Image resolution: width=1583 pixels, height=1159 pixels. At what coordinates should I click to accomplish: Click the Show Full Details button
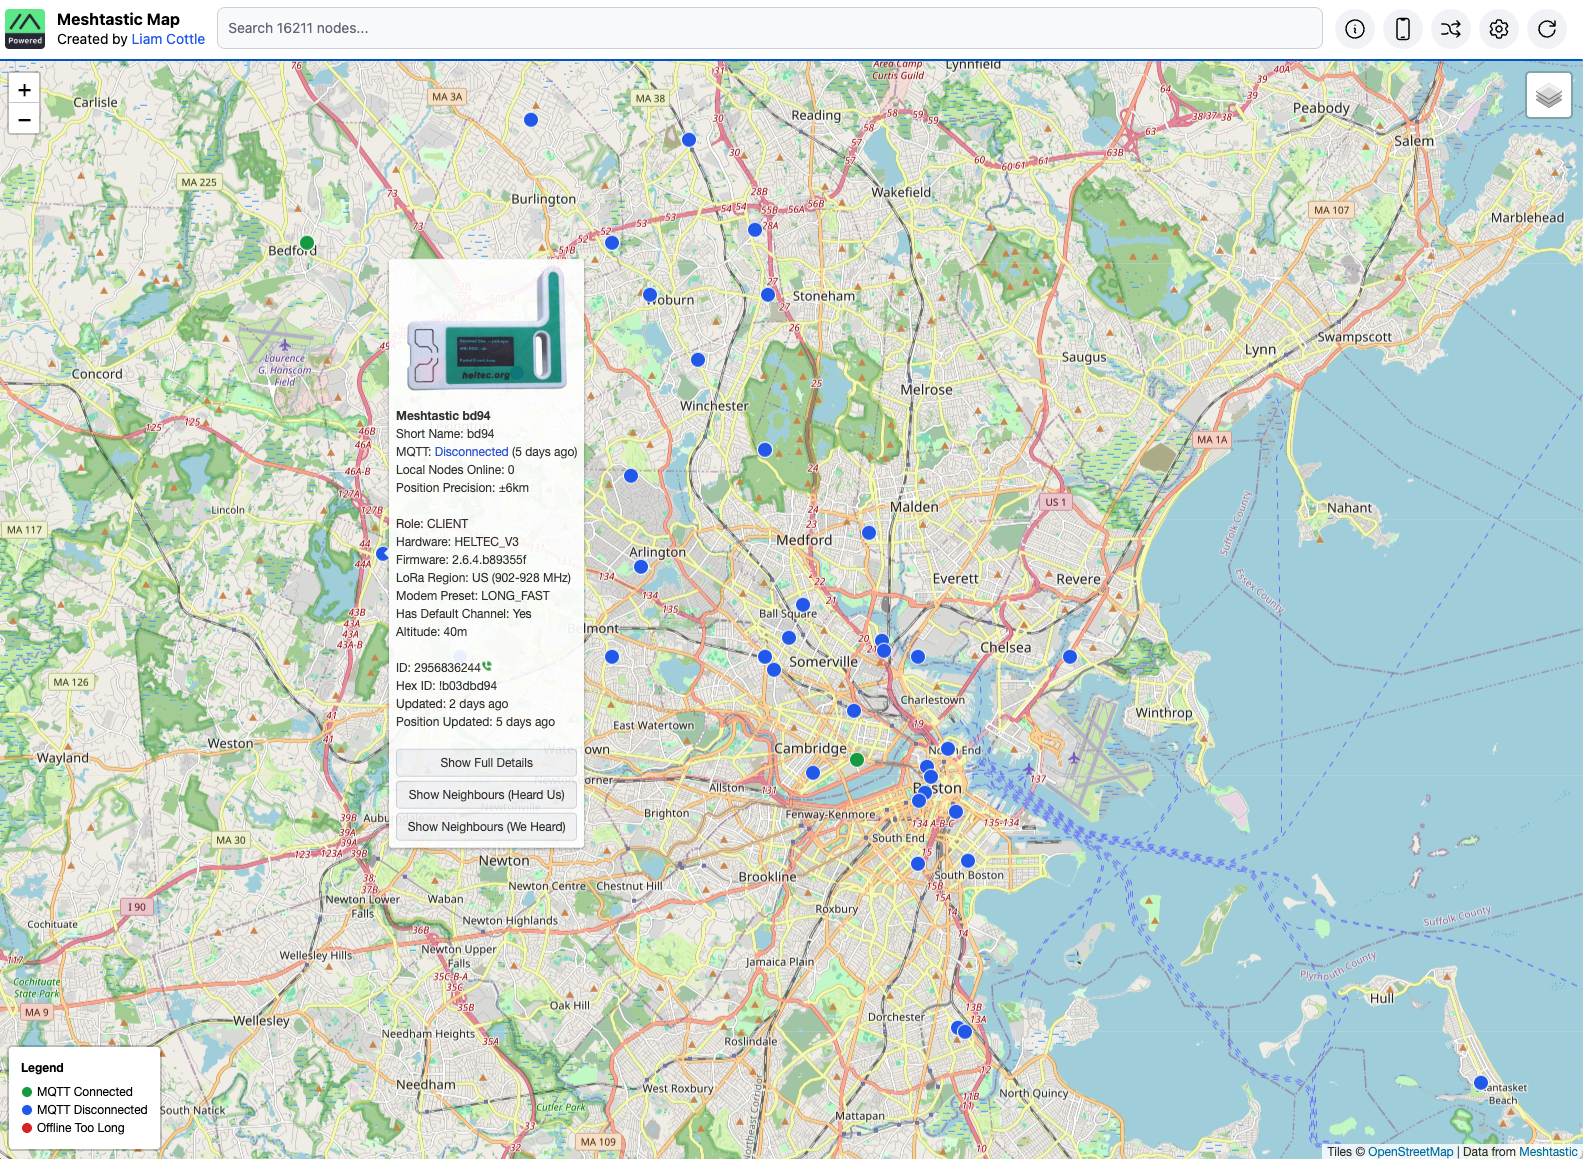tap(486, 763)
